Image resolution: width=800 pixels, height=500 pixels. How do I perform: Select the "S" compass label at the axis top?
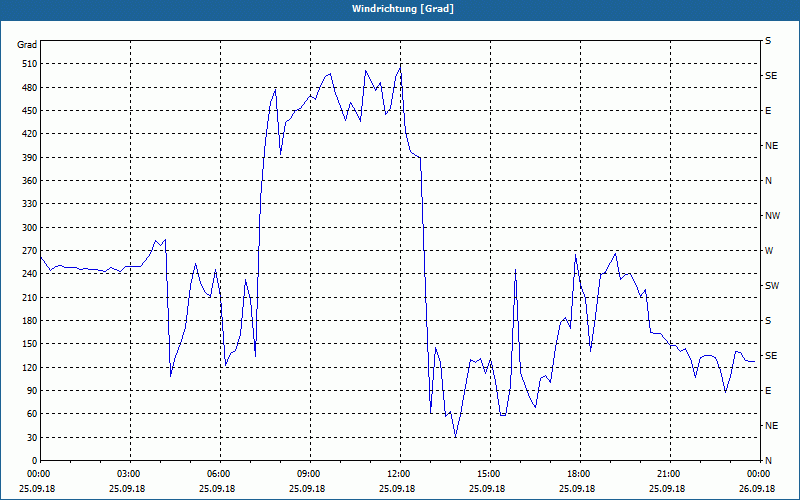(768, 41)
